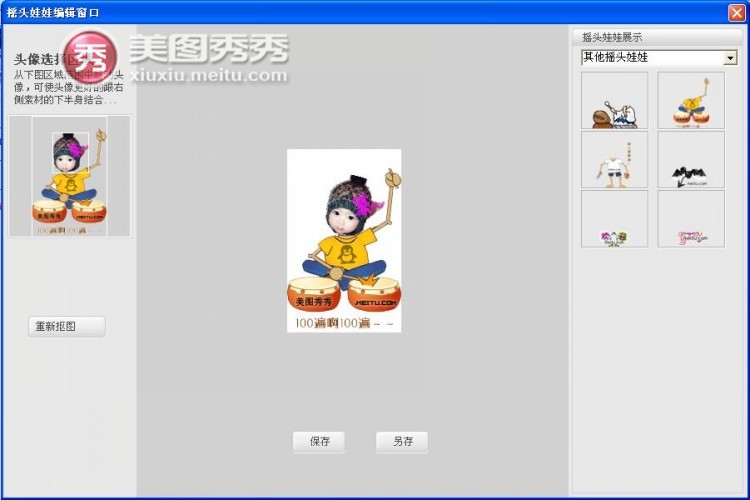Close the 摇头娃娃编辑窗口 dialog
750x500 pixels.
(x=737, y=12)
